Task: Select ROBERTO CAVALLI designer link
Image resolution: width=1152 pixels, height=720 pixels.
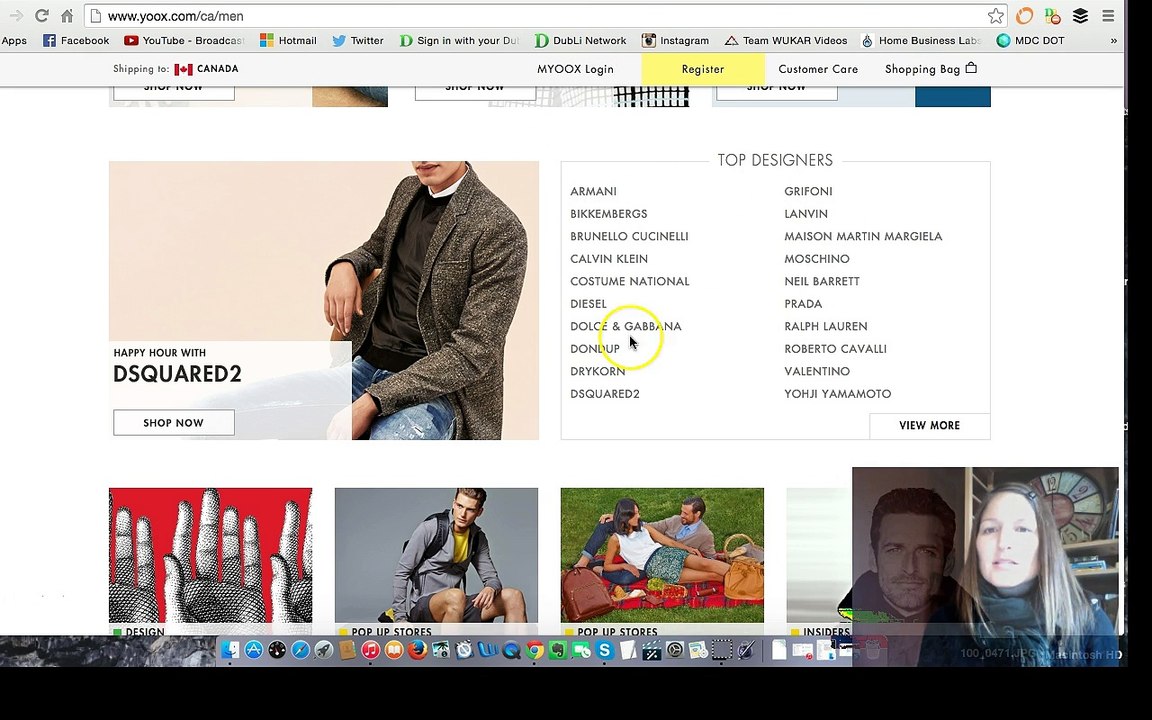Action: tap(835, 349)
